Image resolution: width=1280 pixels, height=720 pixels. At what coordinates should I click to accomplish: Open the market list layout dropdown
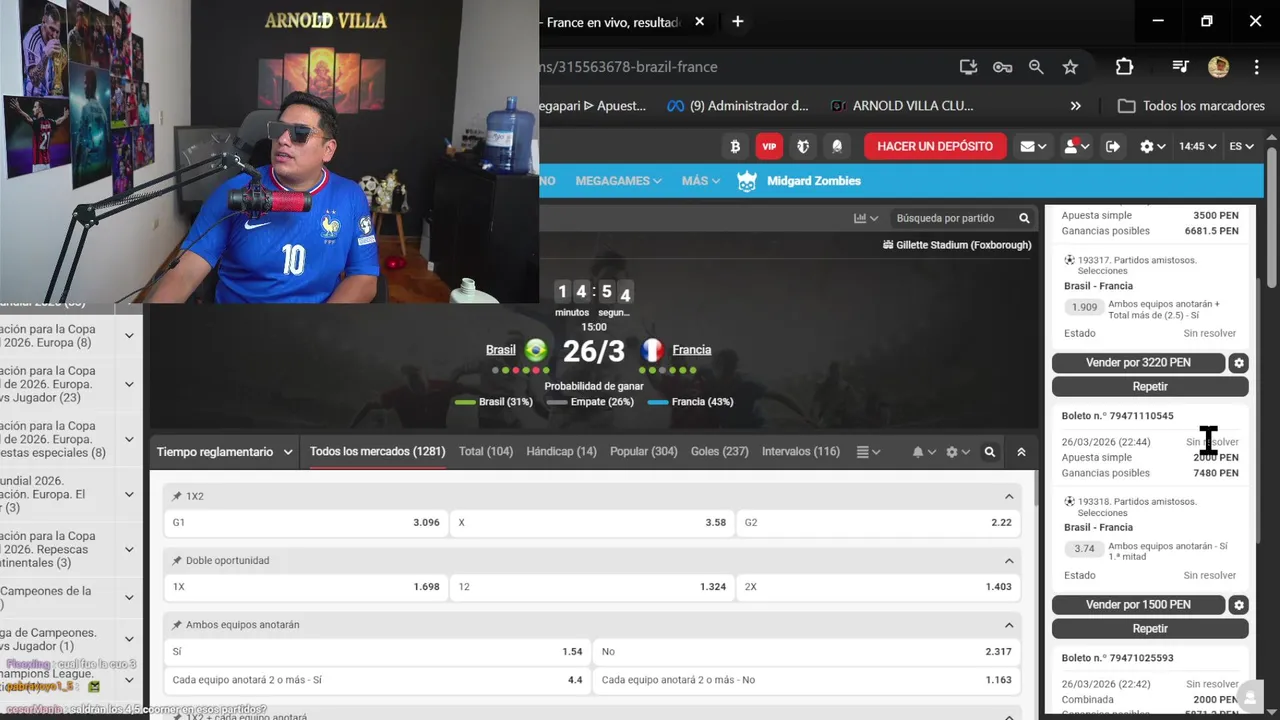click(868, 452)
